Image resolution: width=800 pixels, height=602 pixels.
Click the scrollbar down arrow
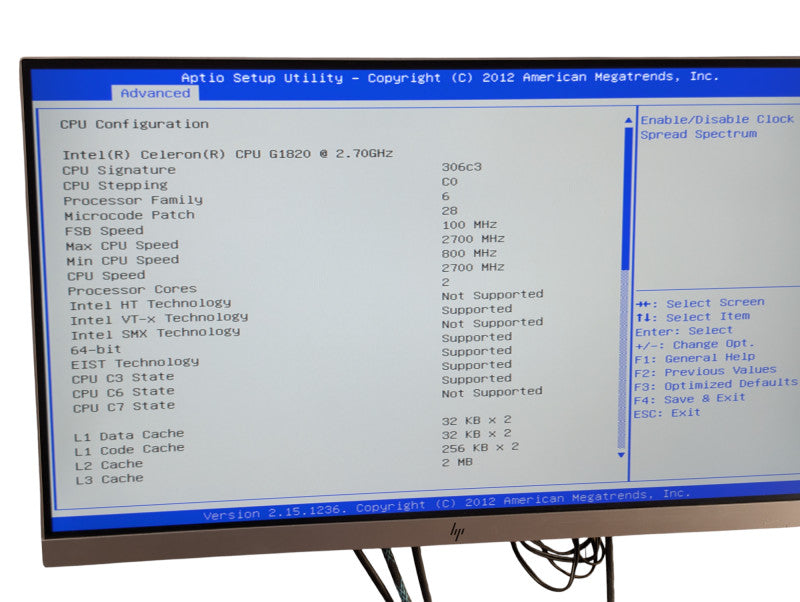point(621,455)
